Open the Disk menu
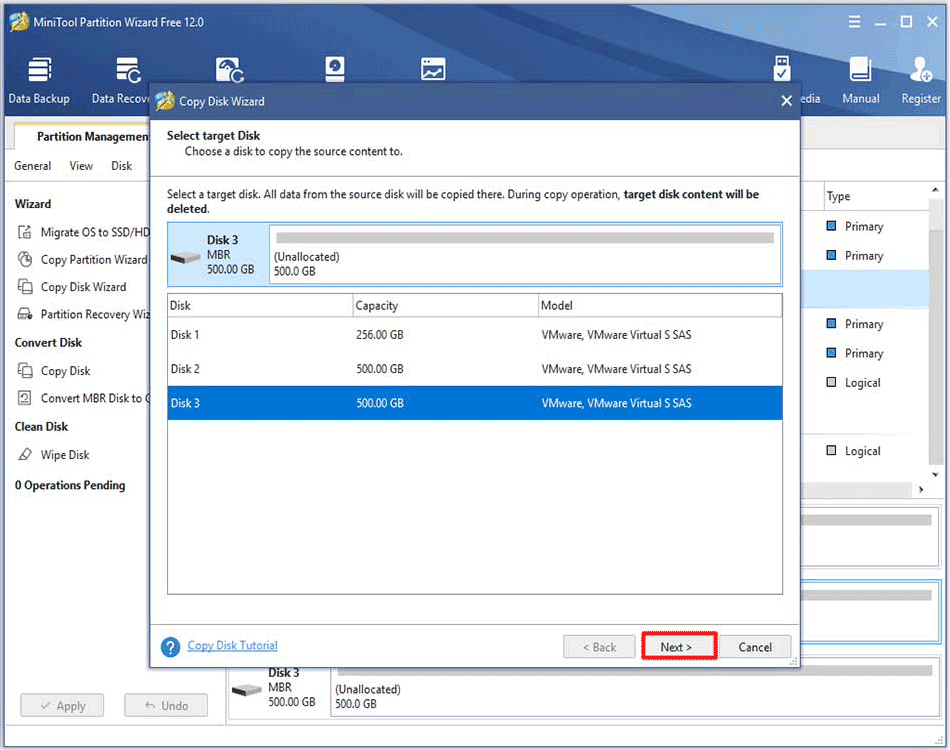Viewport: 950px width, 750px height. [x=121, y=166]
